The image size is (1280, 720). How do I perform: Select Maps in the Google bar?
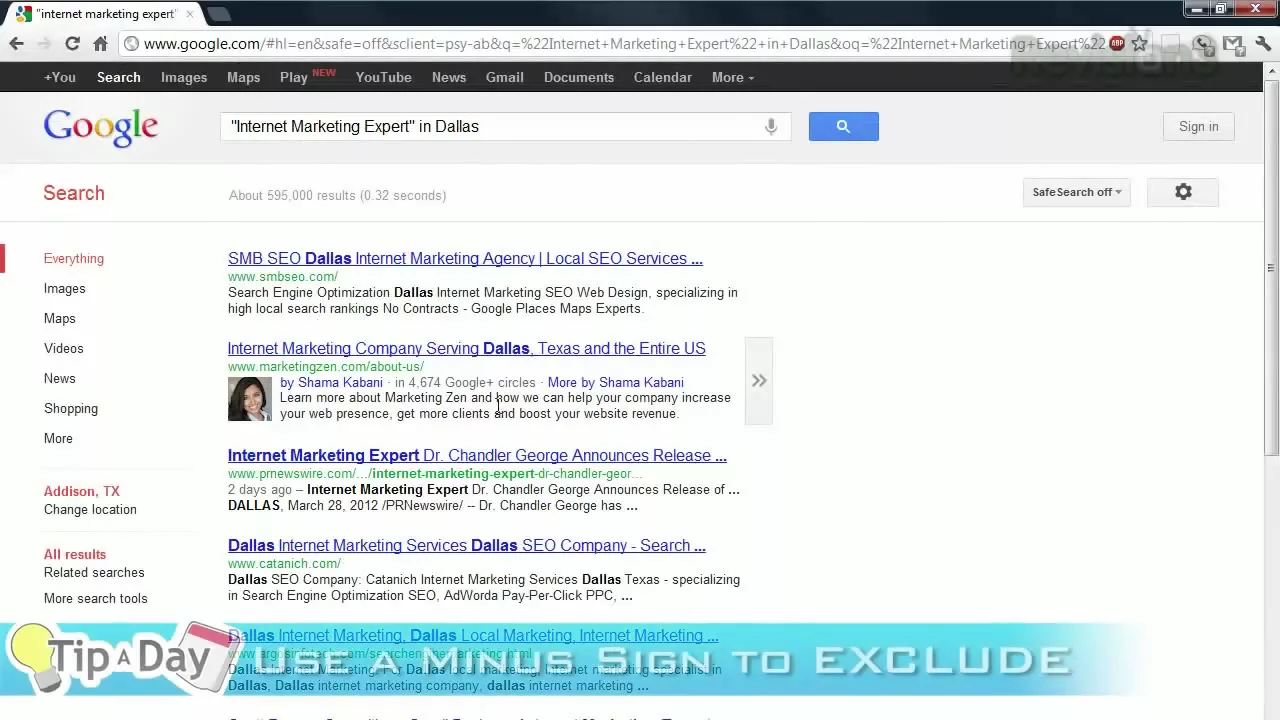point(243,77)
